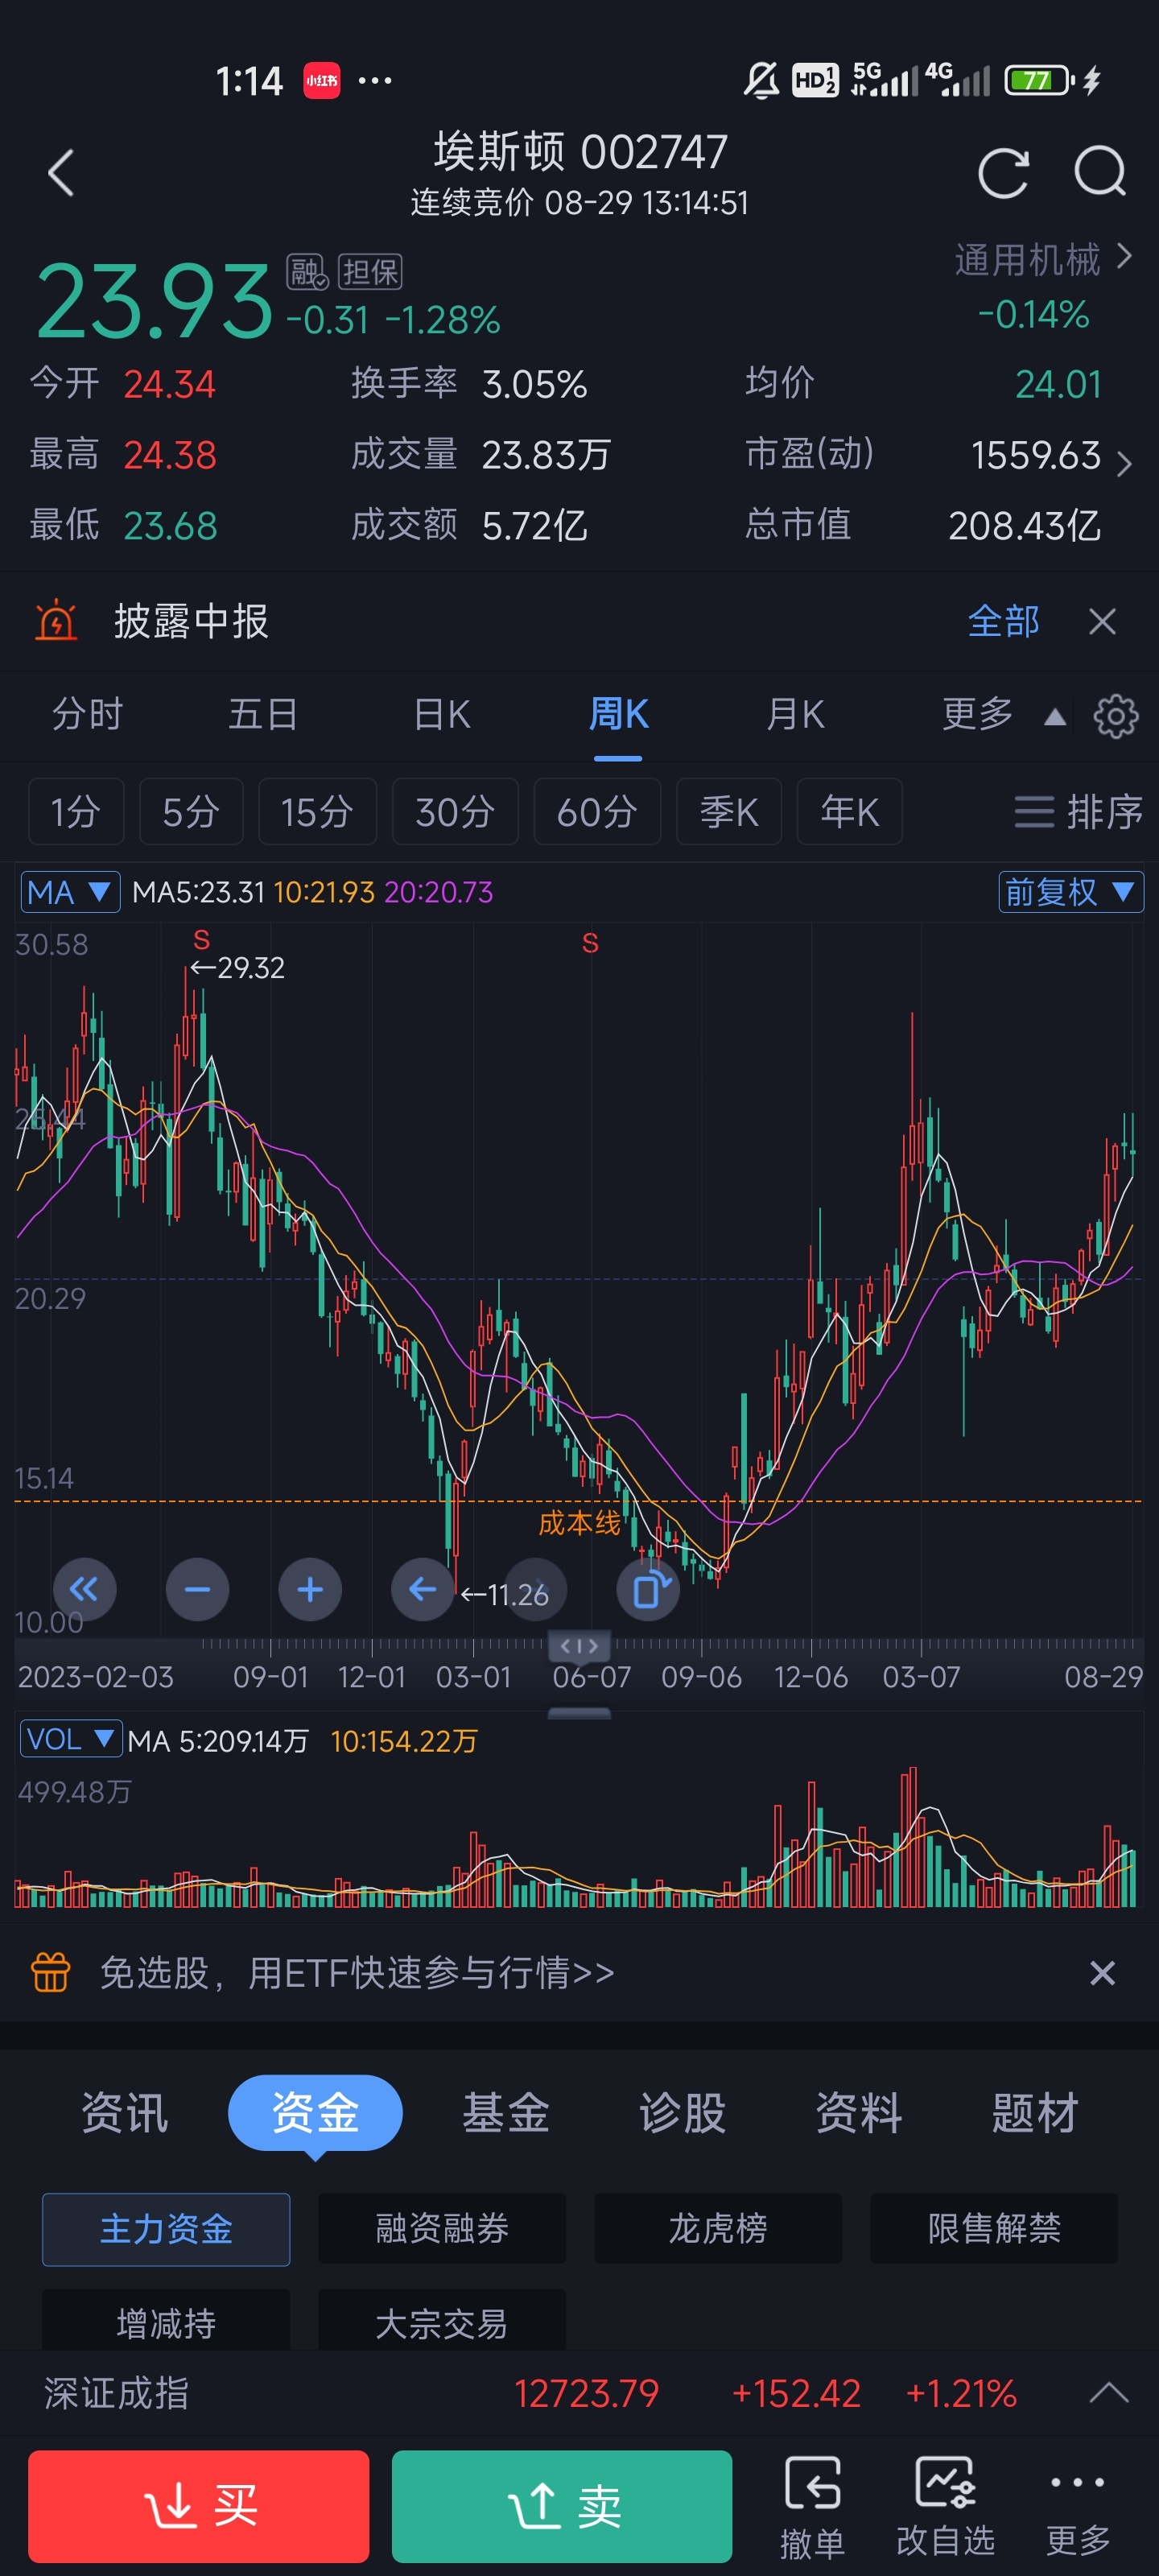Switch to 分时 intraday tab

coord(87,714)
